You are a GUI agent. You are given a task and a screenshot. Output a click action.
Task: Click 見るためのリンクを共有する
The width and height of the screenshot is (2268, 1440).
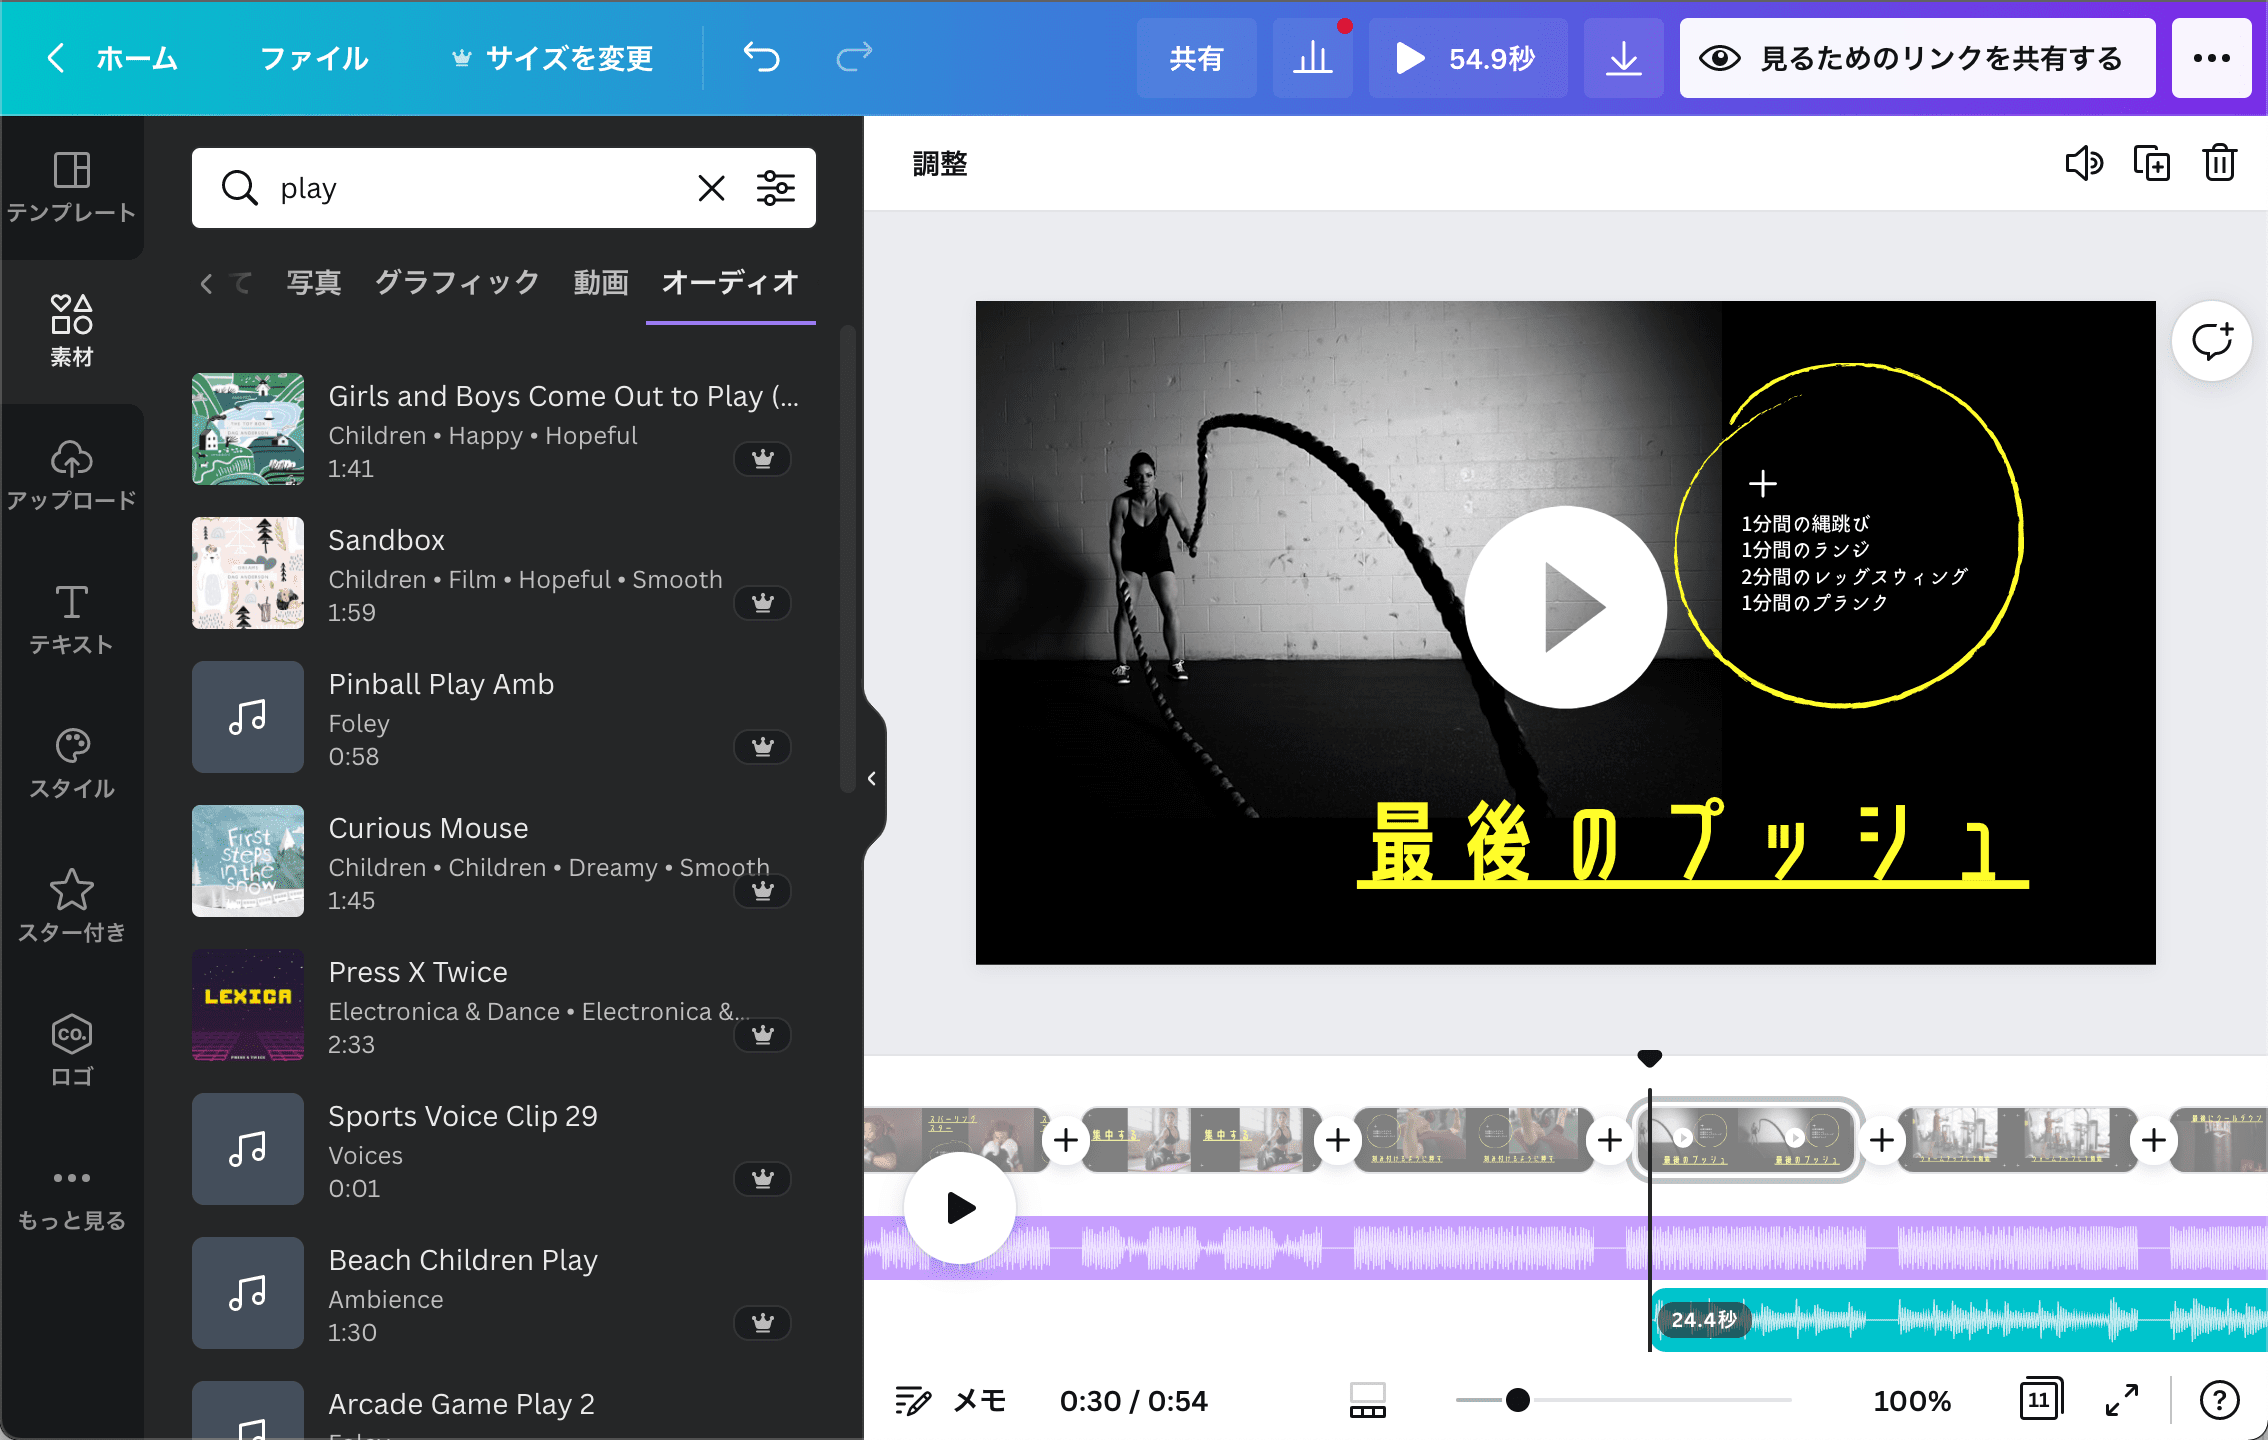point(1916,57)
